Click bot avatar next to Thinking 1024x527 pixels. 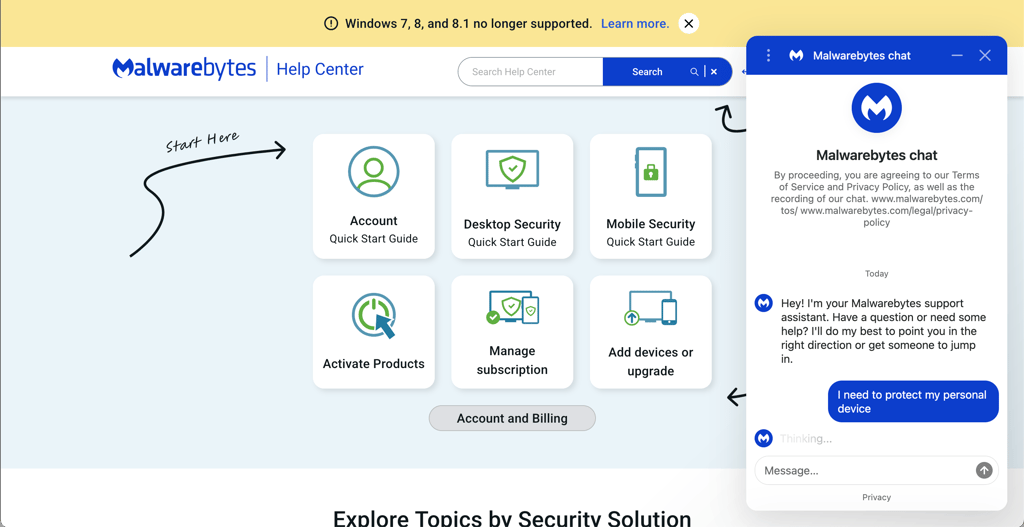[763, 438]
